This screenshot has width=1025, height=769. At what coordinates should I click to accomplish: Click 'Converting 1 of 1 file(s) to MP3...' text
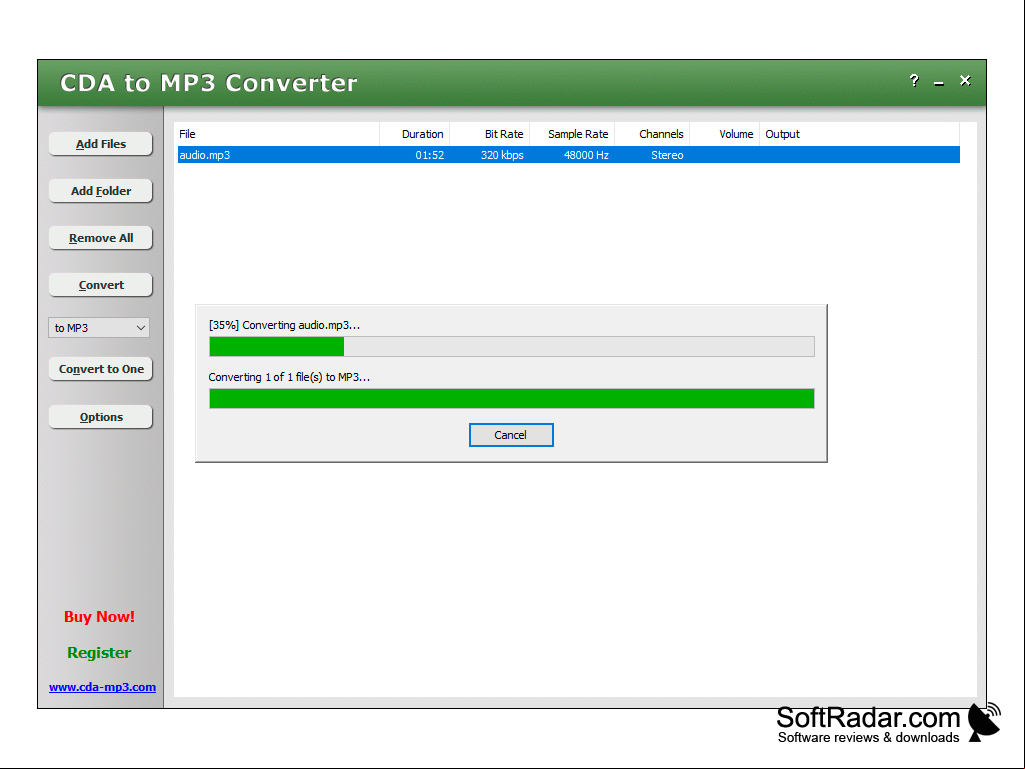(x=289, y=377)
